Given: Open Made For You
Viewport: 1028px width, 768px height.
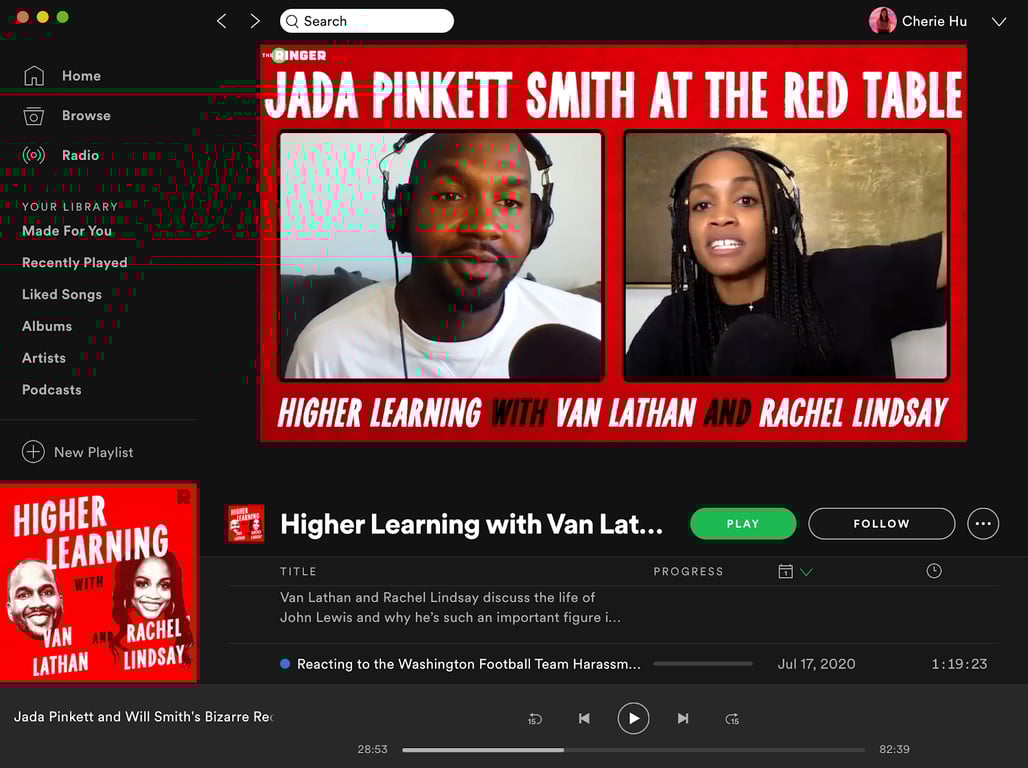Looking at the screenshot, I should coord(67,231).
